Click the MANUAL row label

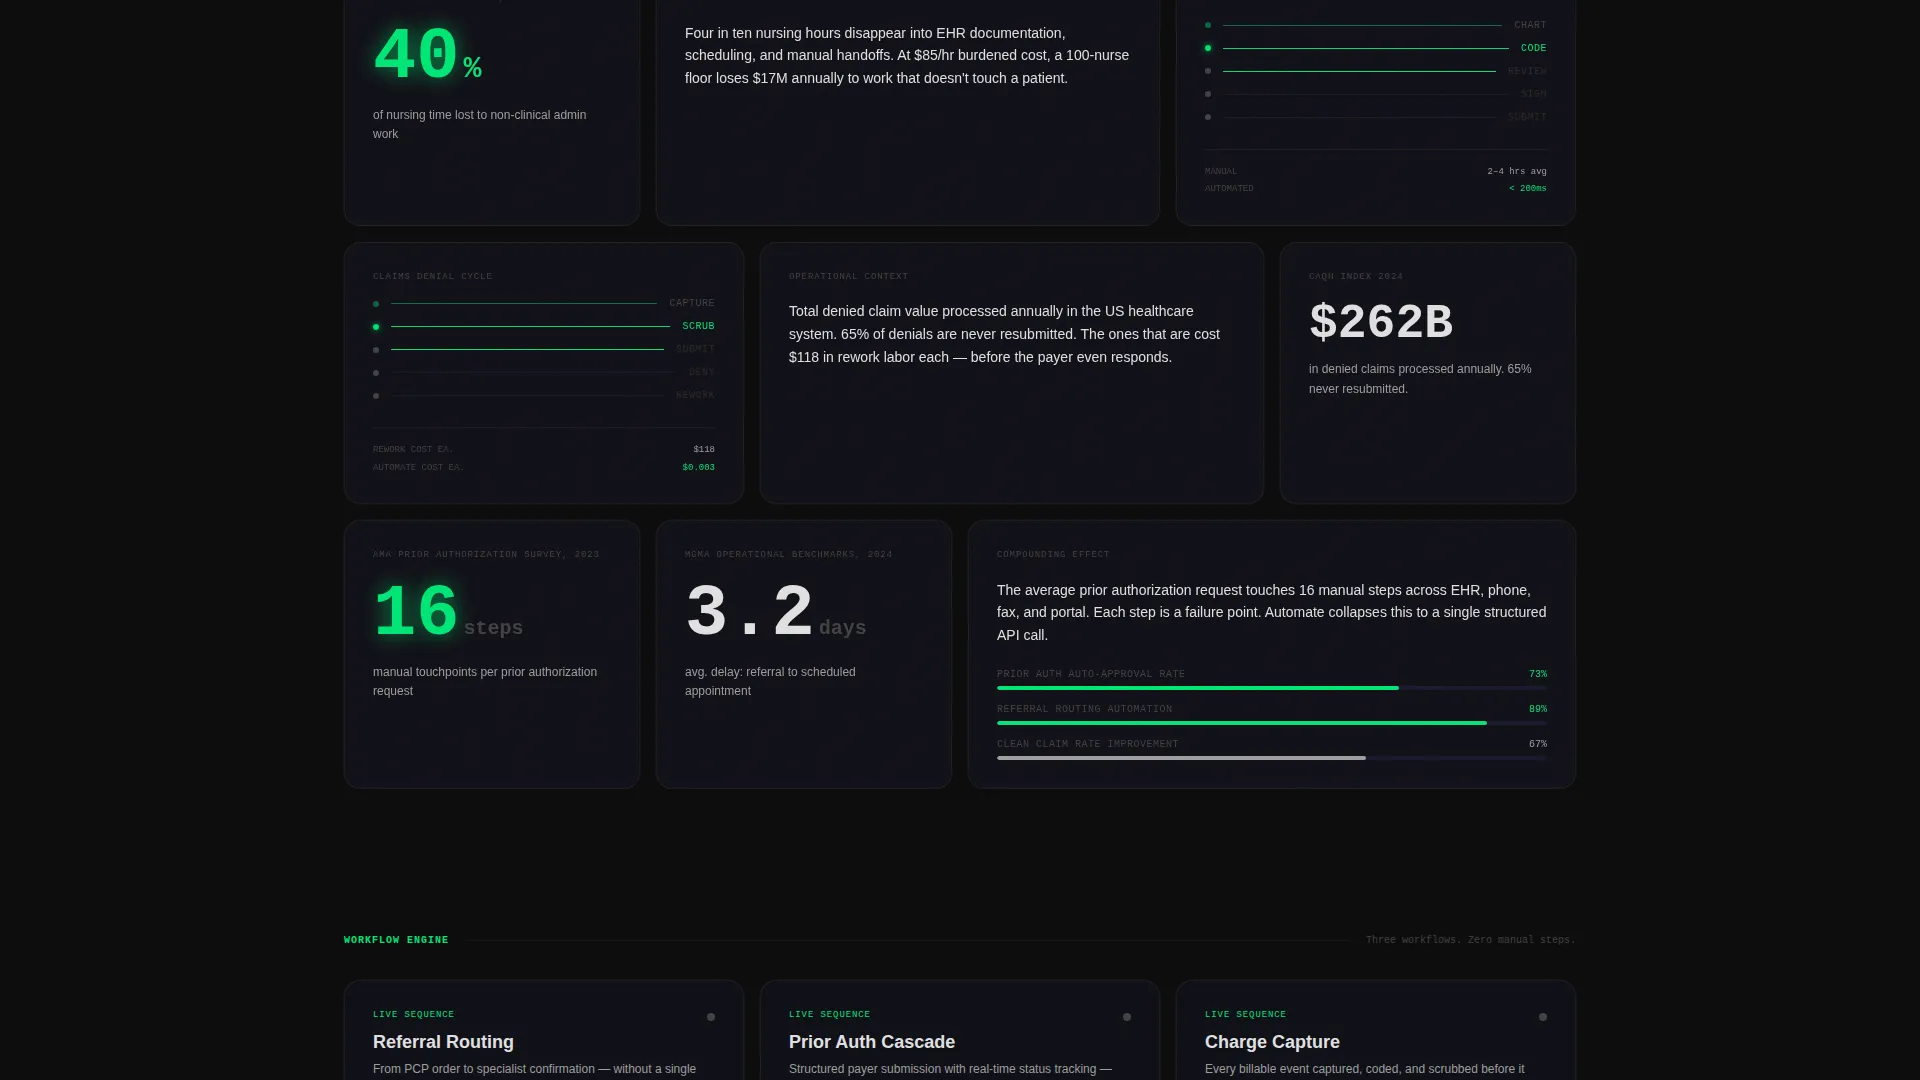(x=1220, y=172)
